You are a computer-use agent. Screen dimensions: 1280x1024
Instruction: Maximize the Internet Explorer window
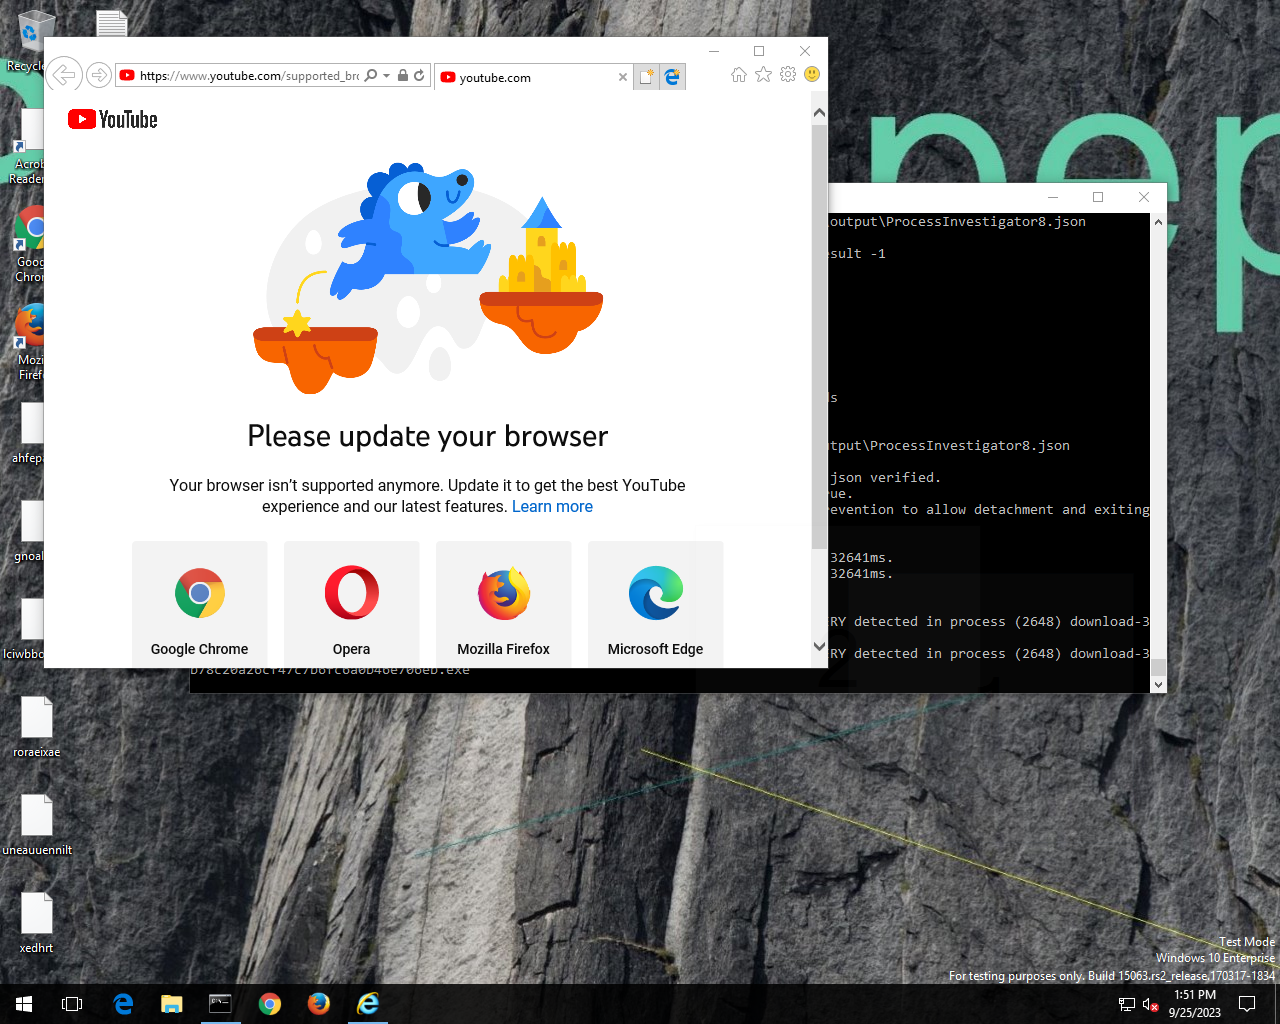pos(759,51)
